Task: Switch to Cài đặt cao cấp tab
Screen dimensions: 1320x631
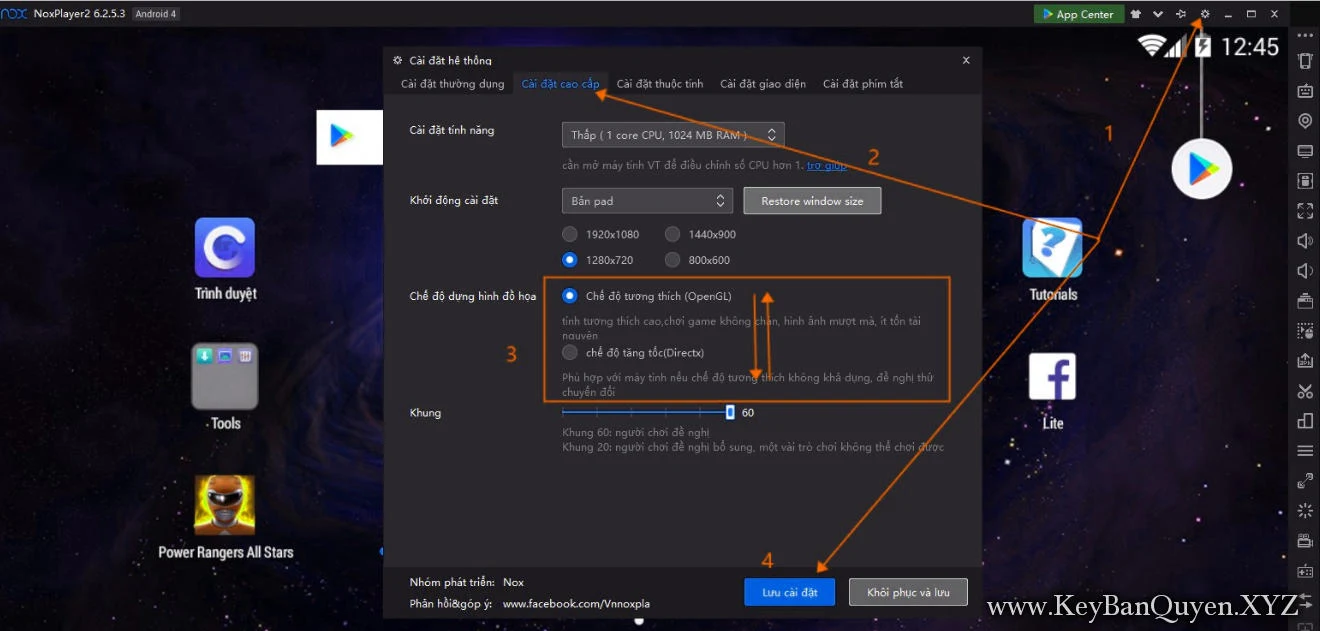Action: click(x=561, y=84)
